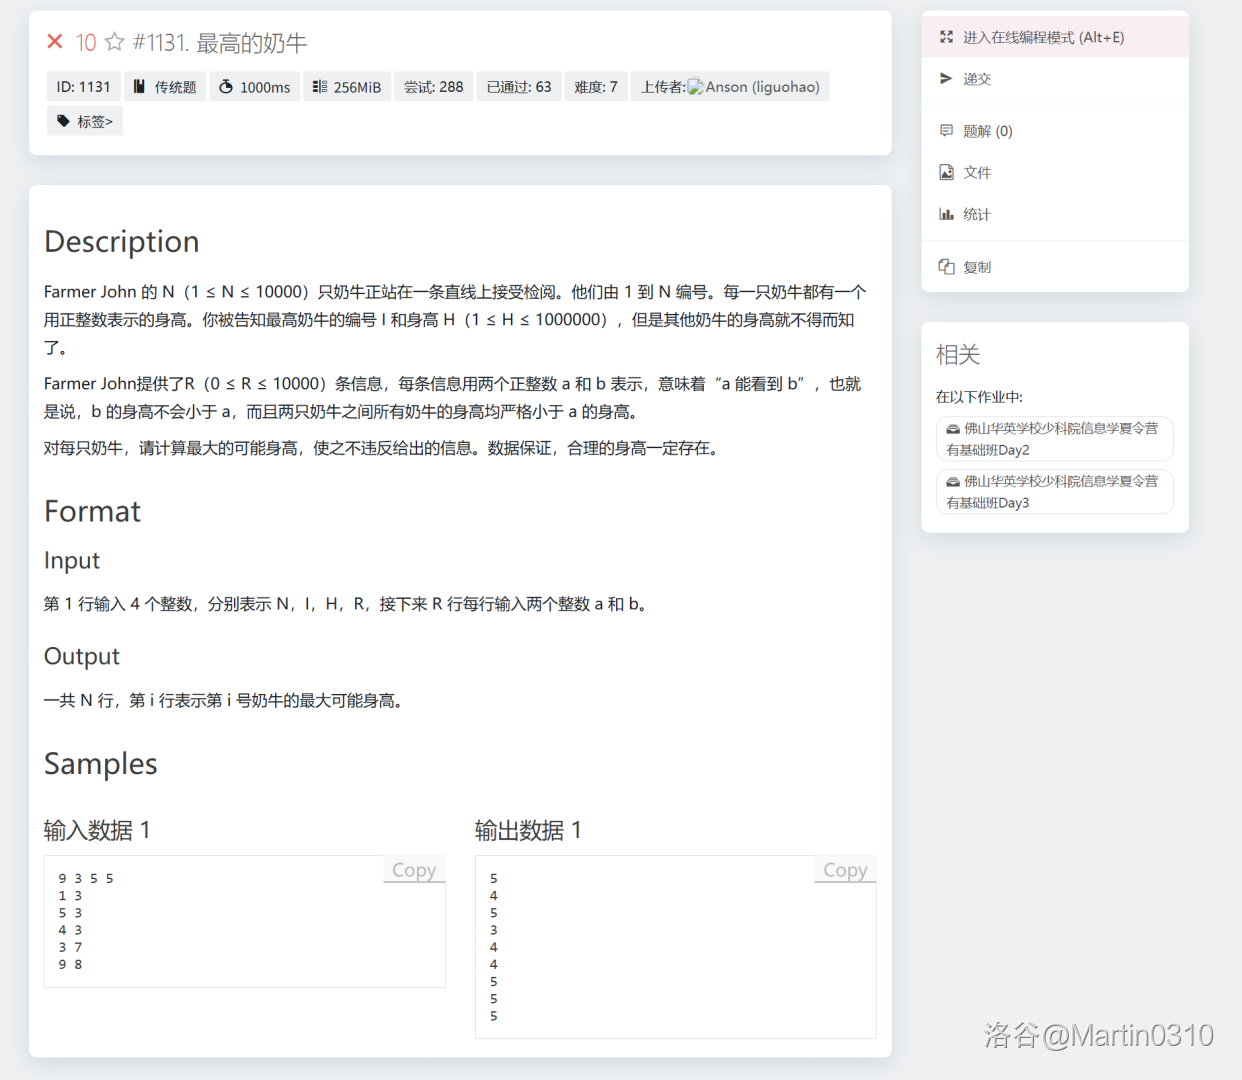Open 题解 solutions list
The height and width of the screenshot is (1080, 1242).
pyautogui.click(x=987, y=131)
